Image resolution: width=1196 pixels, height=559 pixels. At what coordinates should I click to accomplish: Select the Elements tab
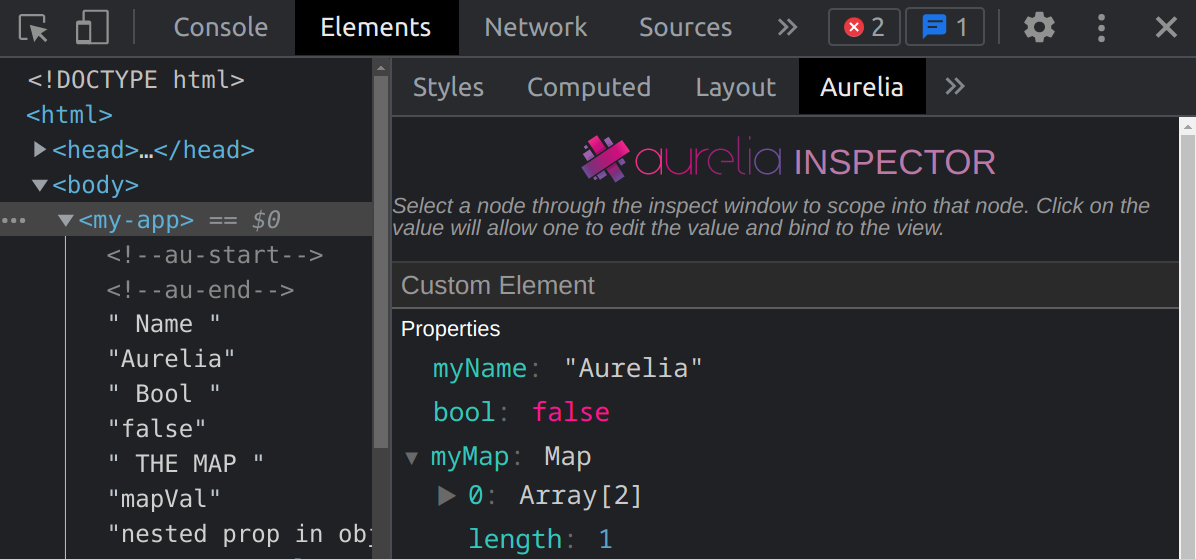tap(376, 28)
